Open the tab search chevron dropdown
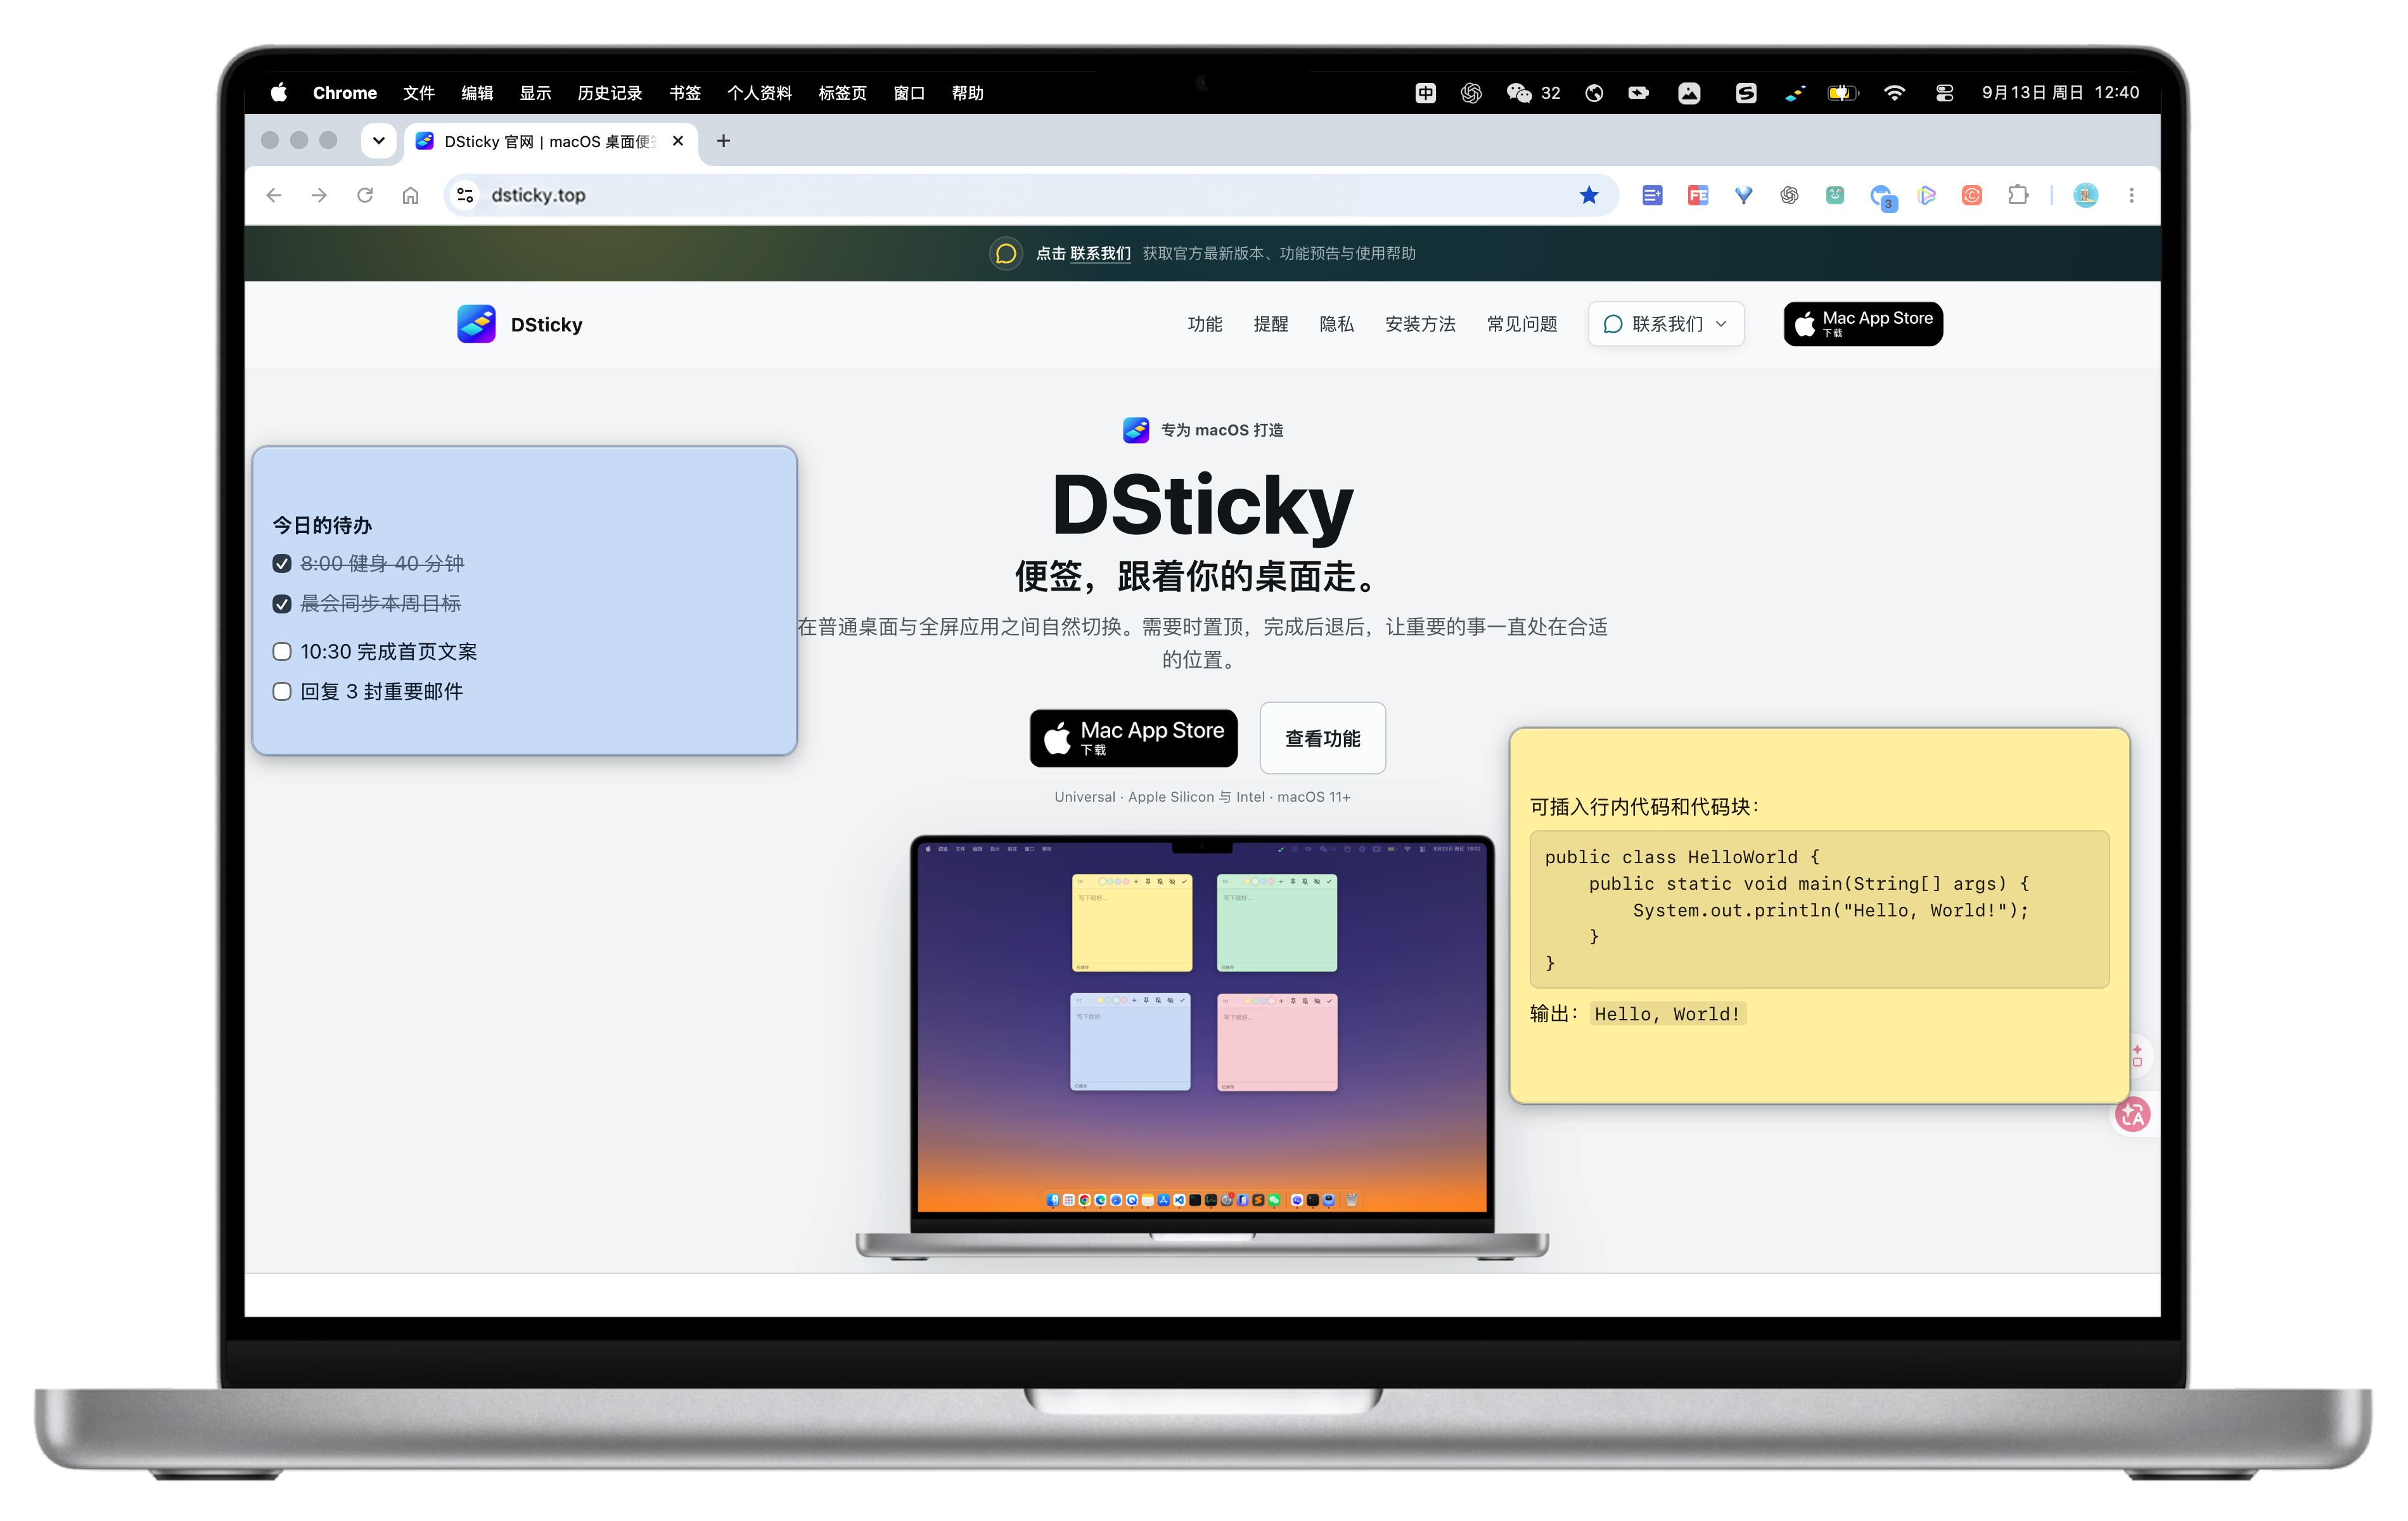 (x=379, y=141)
